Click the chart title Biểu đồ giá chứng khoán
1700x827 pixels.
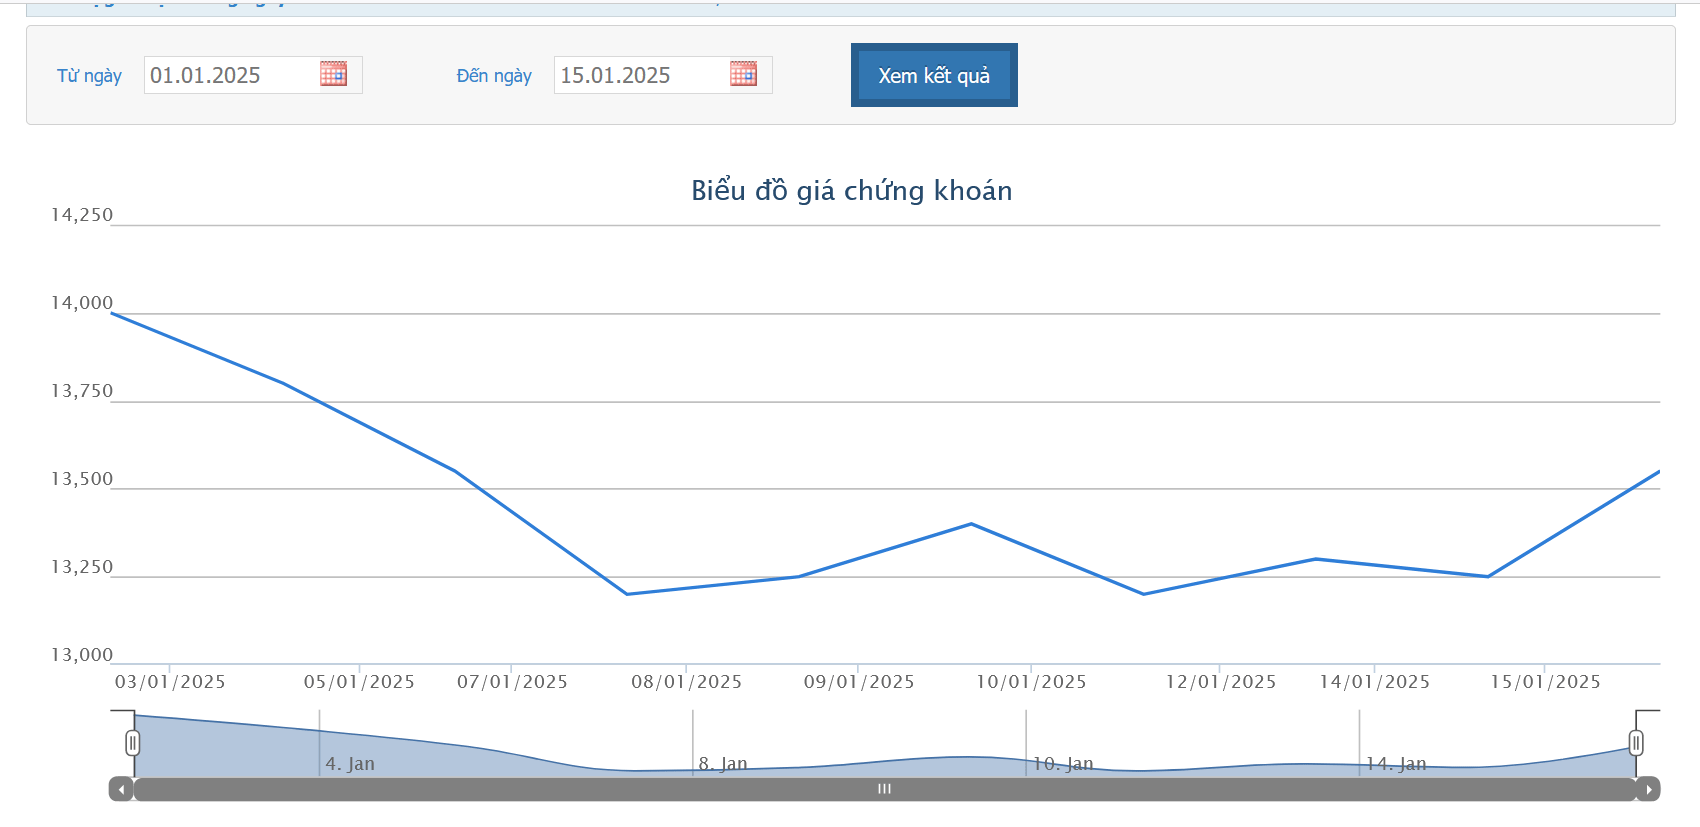coord(852,190)
